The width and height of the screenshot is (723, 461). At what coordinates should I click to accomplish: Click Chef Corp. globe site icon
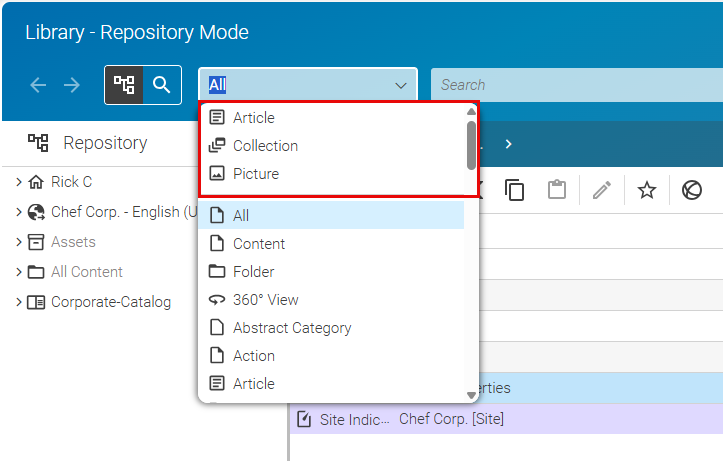36,212
